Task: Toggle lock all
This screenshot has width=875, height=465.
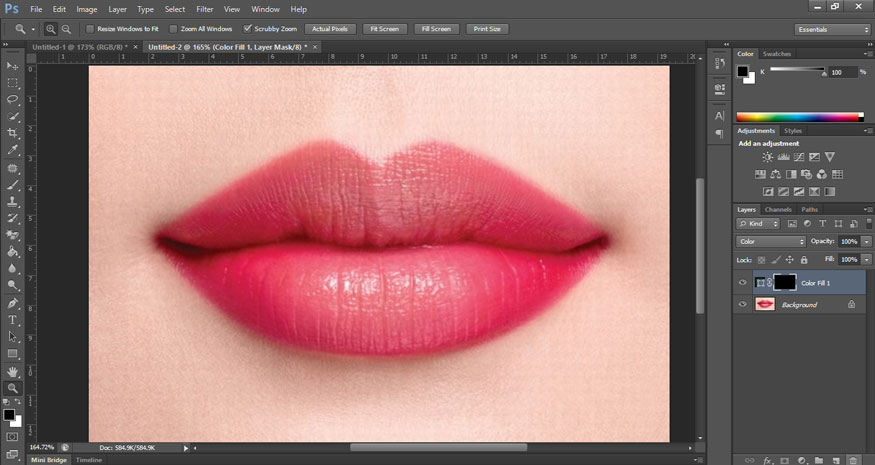Action: point(804,260)
